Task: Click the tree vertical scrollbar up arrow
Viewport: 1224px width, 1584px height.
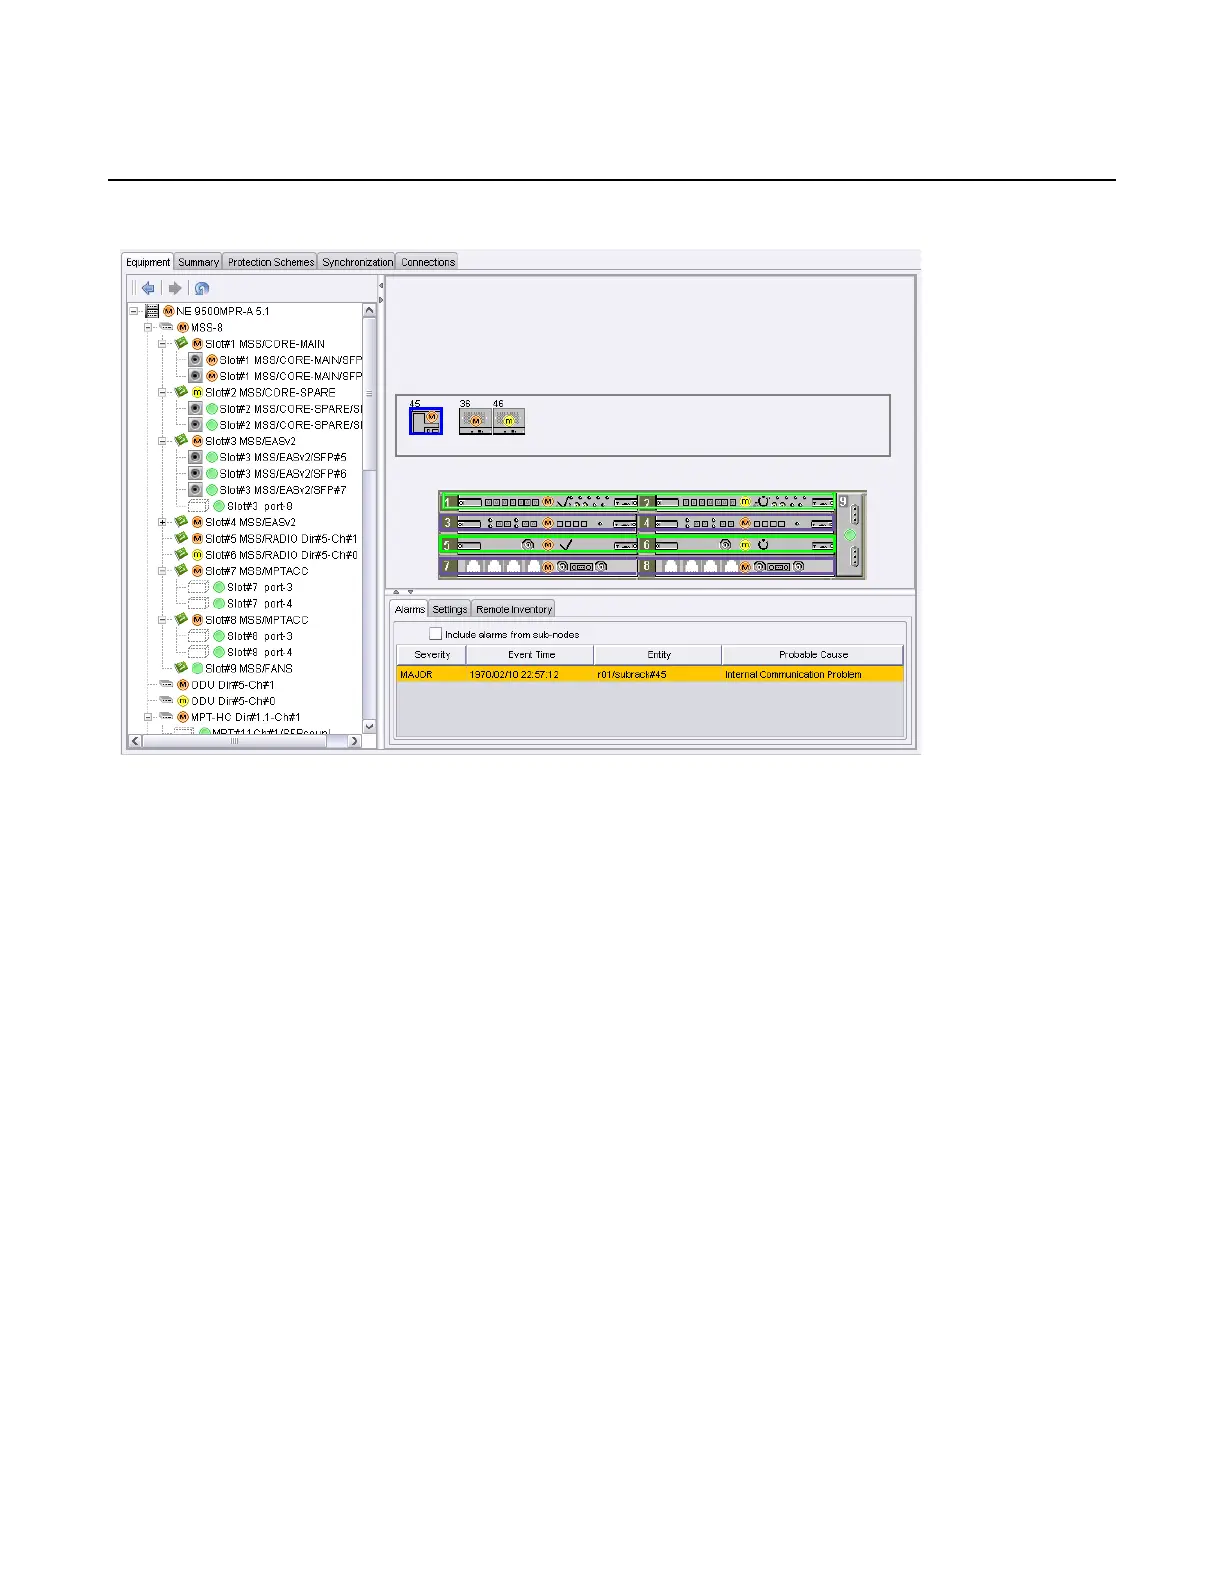Action: pos(369,310)
